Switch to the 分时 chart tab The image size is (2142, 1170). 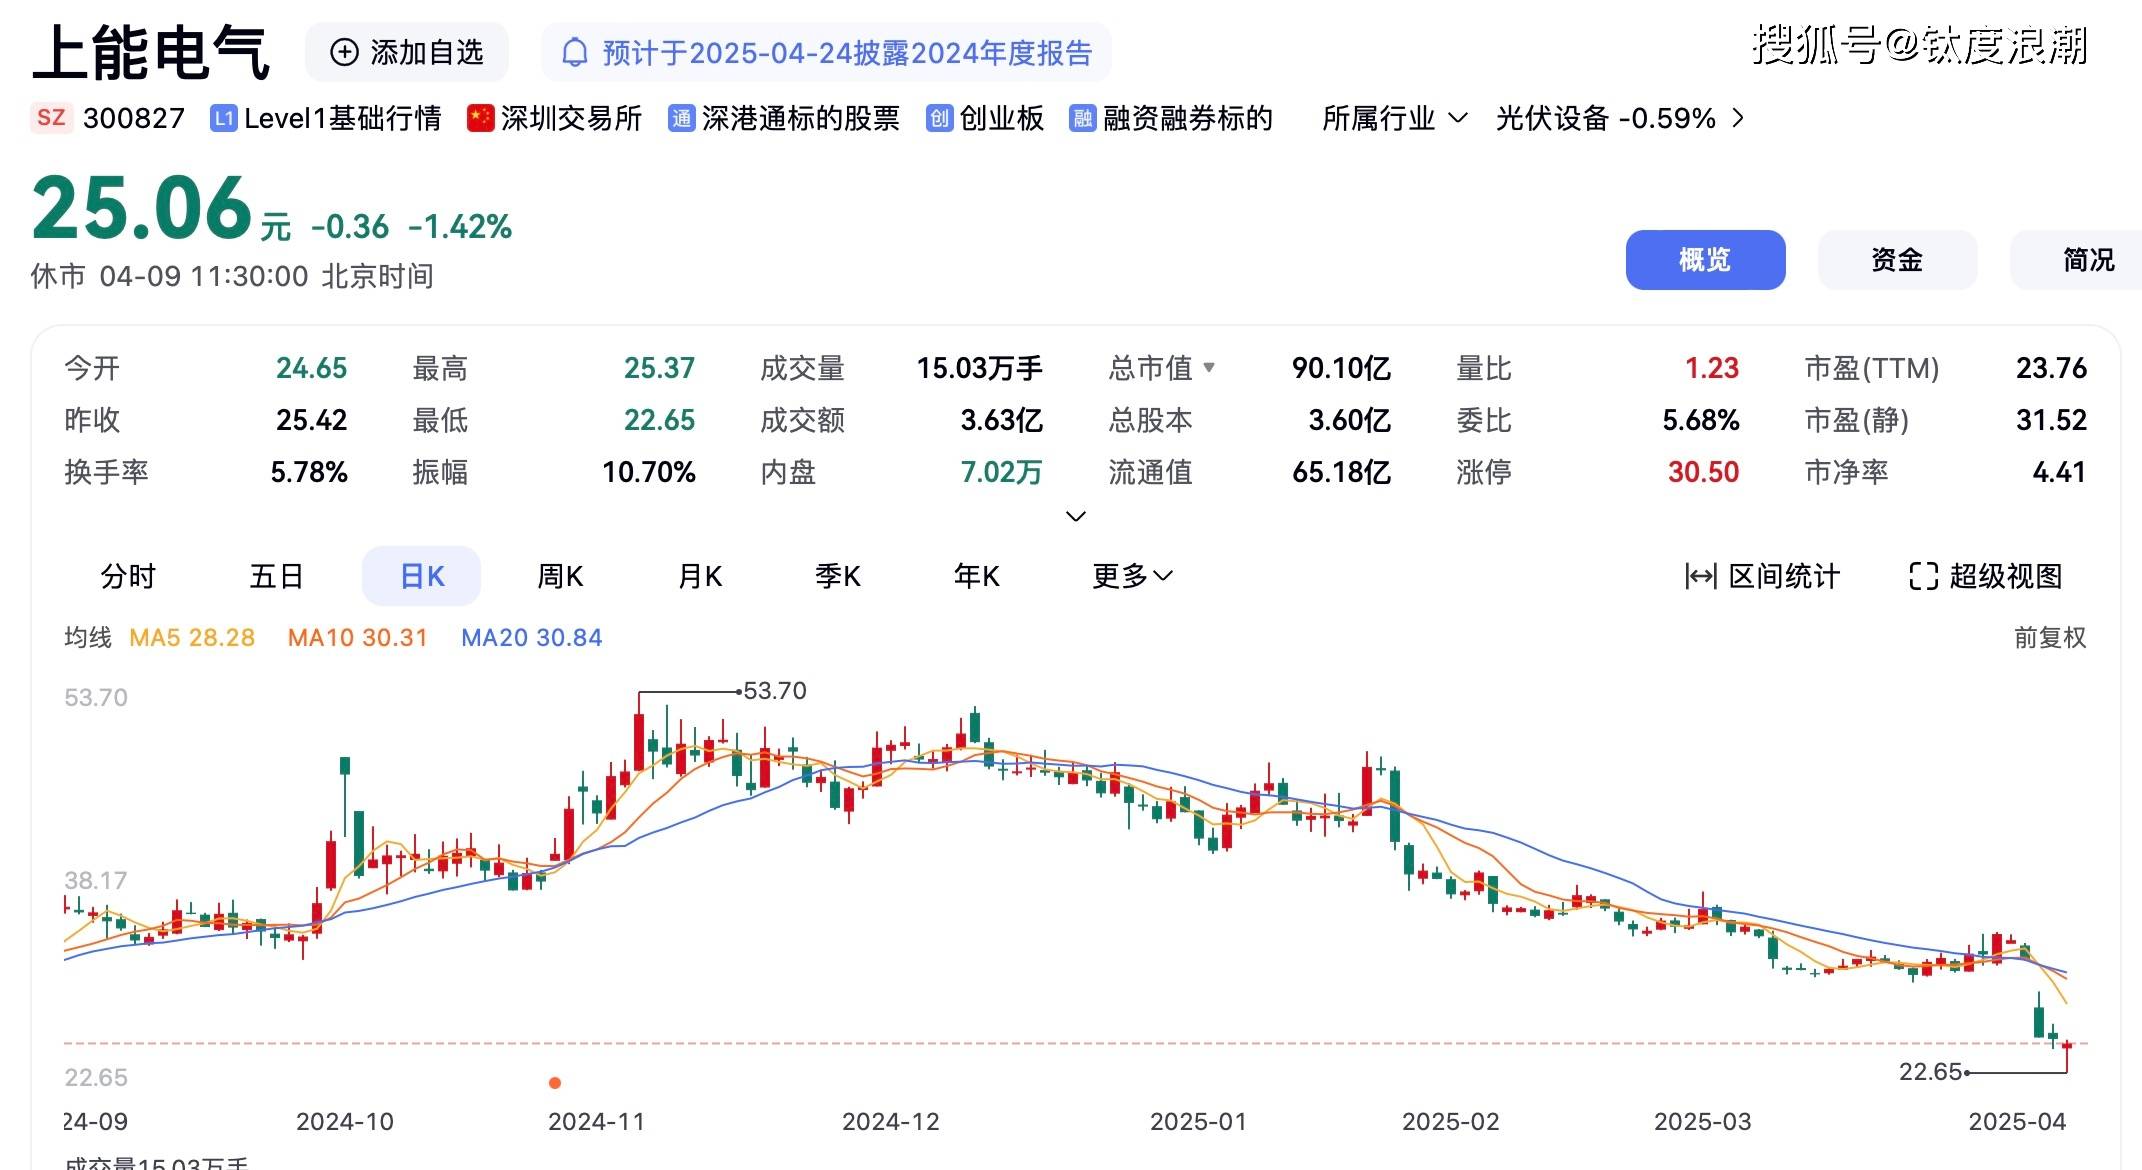[129, 576]
